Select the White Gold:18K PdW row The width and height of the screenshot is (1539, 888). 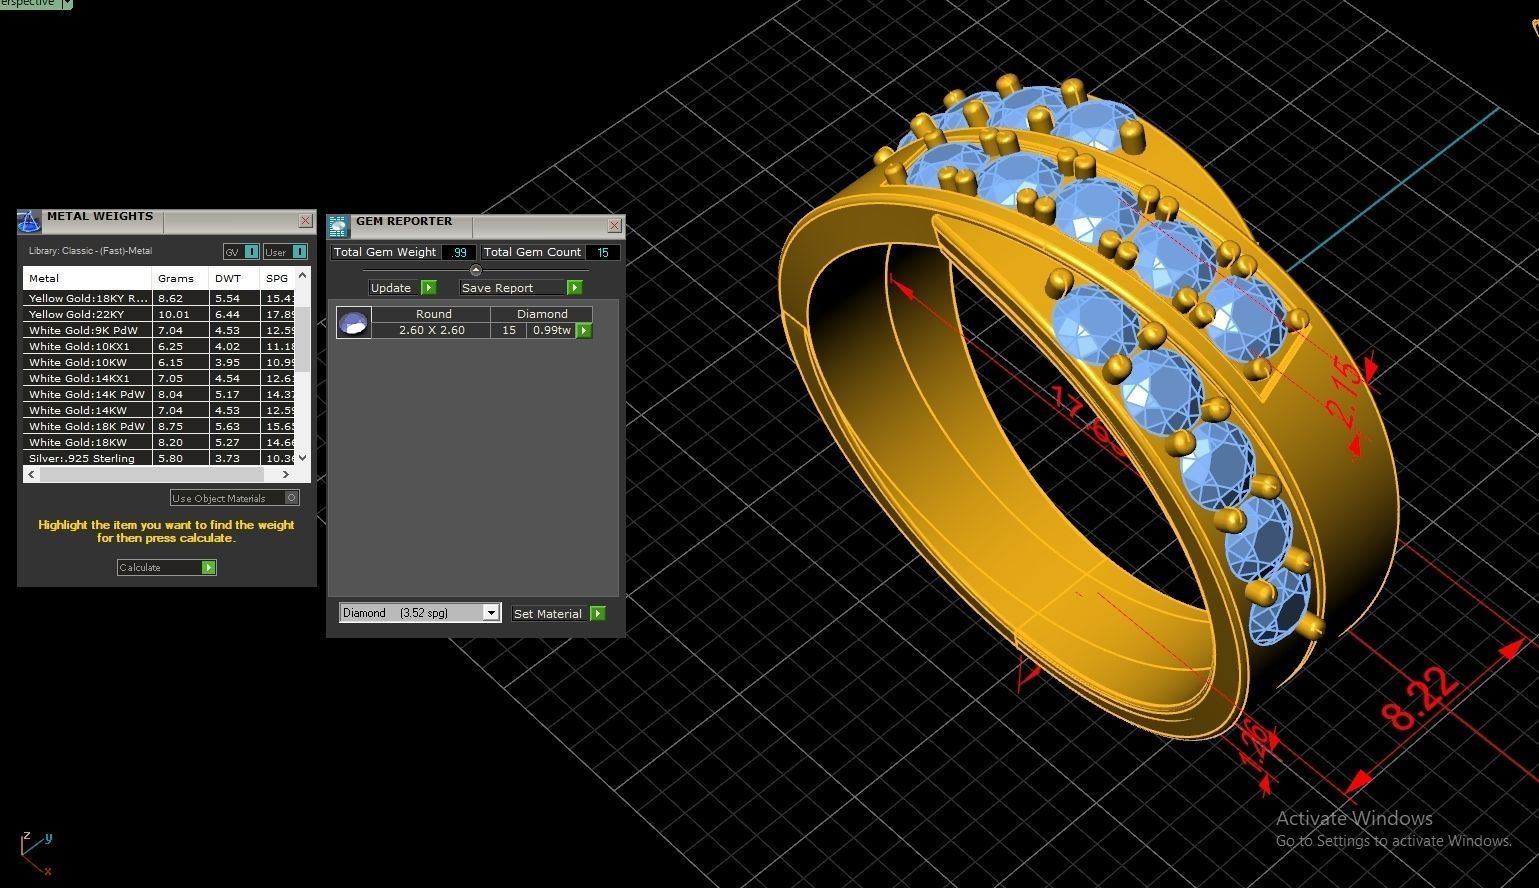tap(160, 426)
